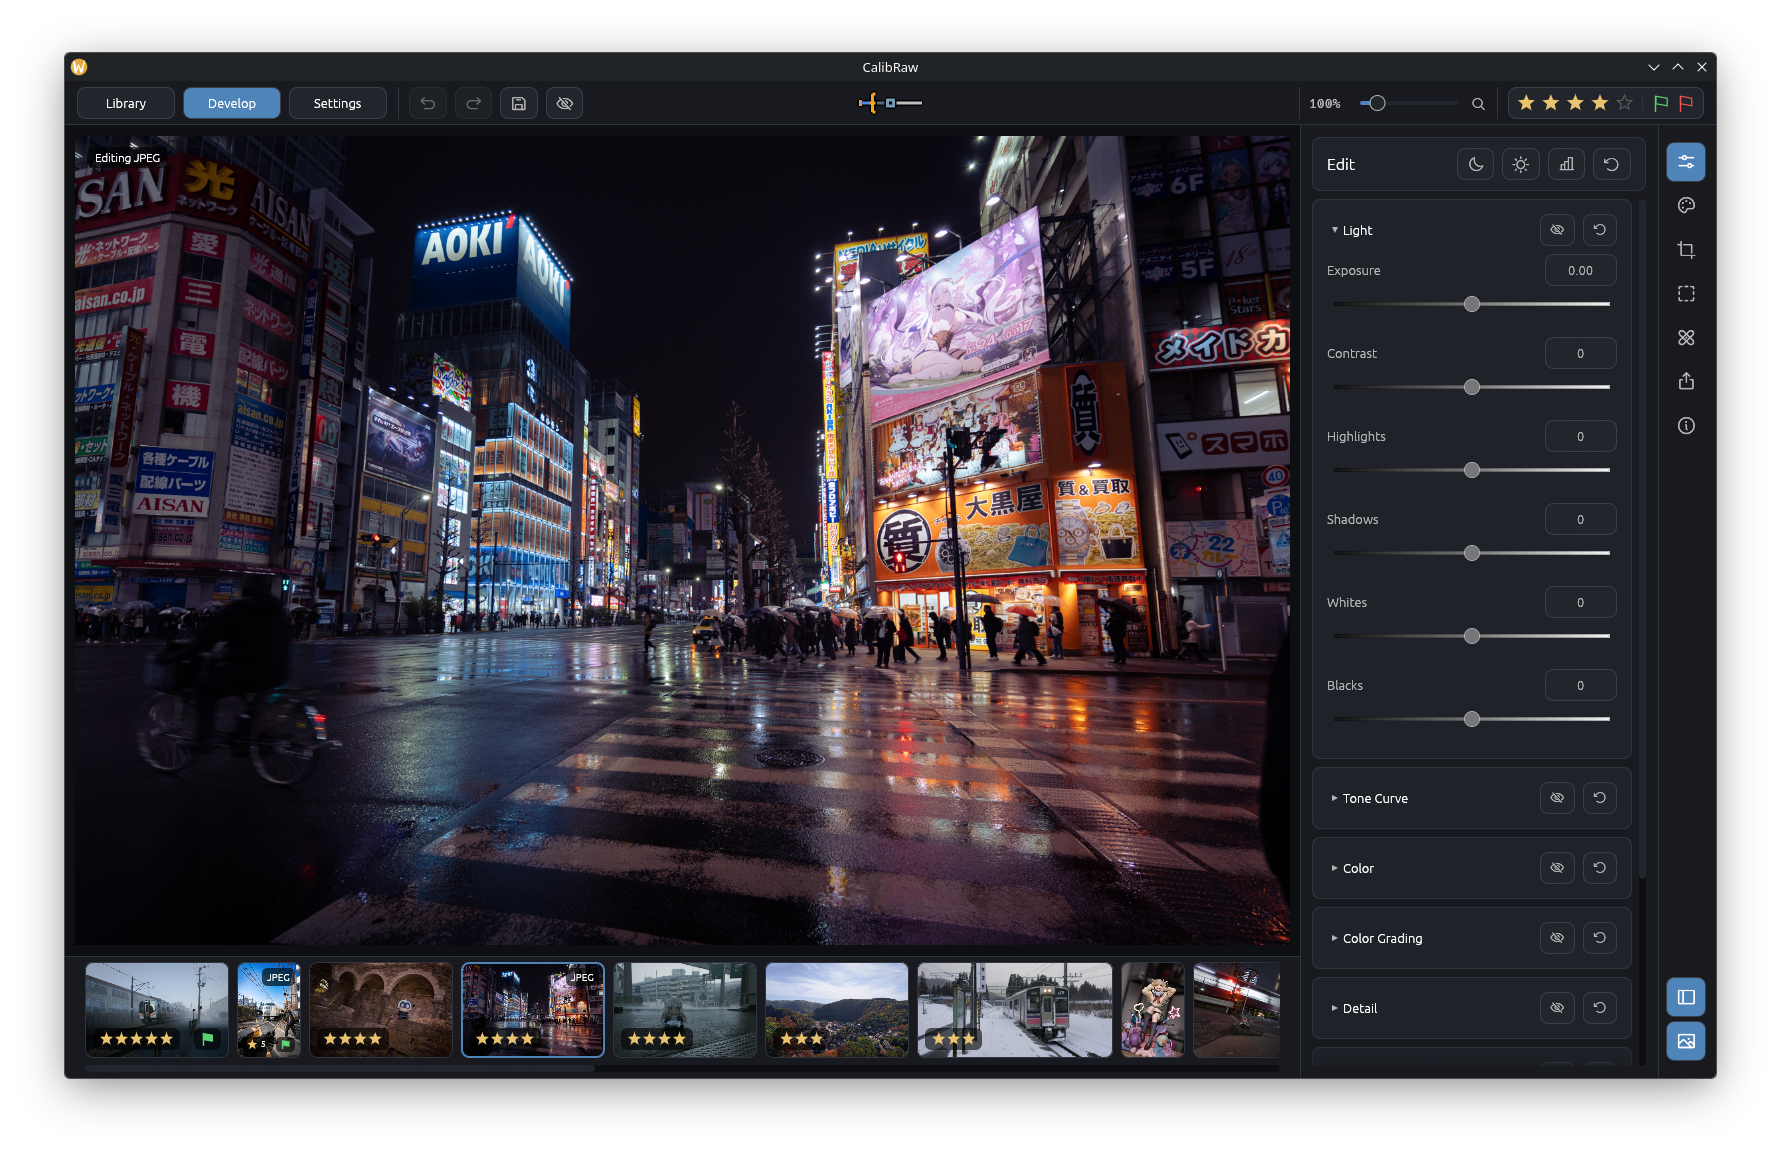Click the moon icon in Edit header

tap(1476, 164)
